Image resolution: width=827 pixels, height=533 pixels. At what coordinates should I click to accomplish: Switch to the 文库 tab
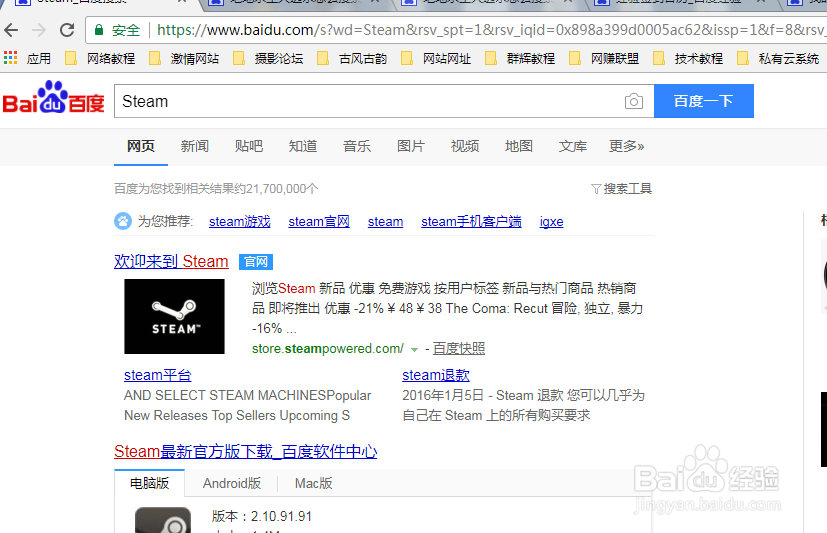pyautogui.click(x=573, y=146)
